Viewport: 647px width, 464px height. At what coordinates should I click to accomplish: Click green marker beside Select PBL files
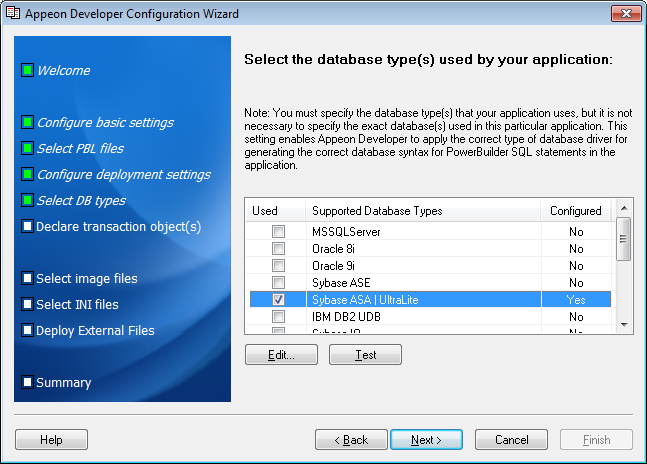click(28, 148)
